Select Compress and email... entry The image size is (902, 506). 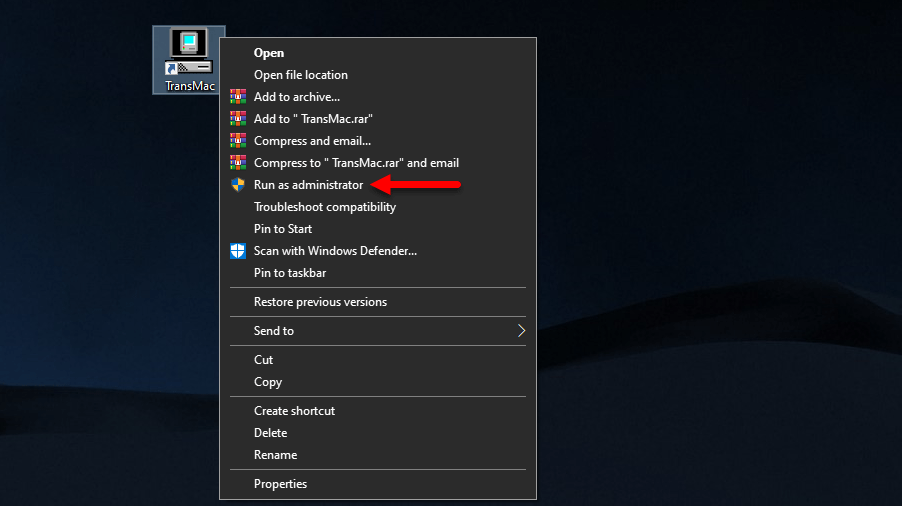[378, 141]
